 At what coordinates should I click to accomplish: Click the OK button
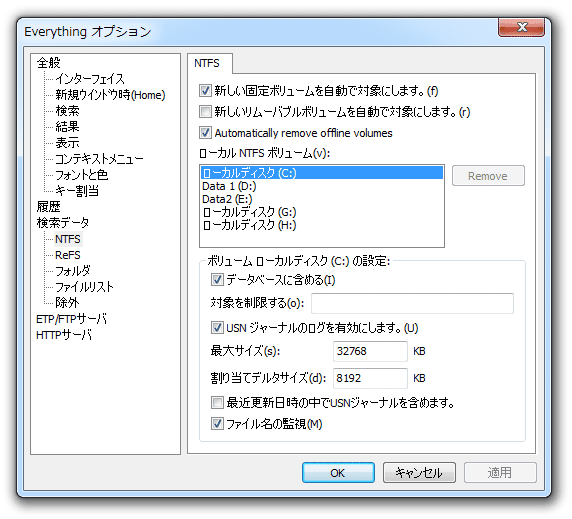pos(338,473)
